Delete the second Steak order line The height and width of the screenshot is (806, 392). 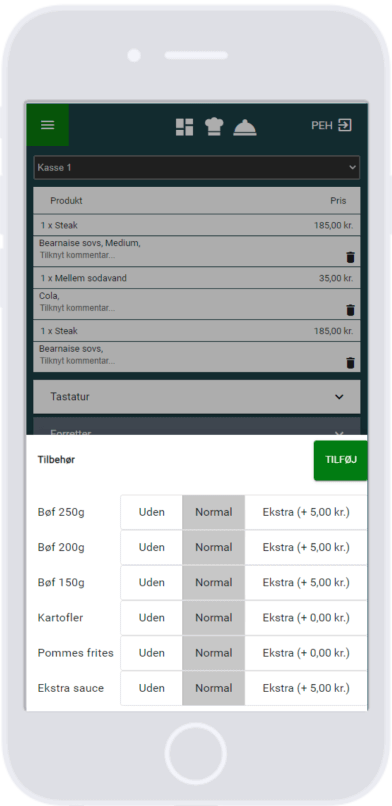click(x=350, y=363)
